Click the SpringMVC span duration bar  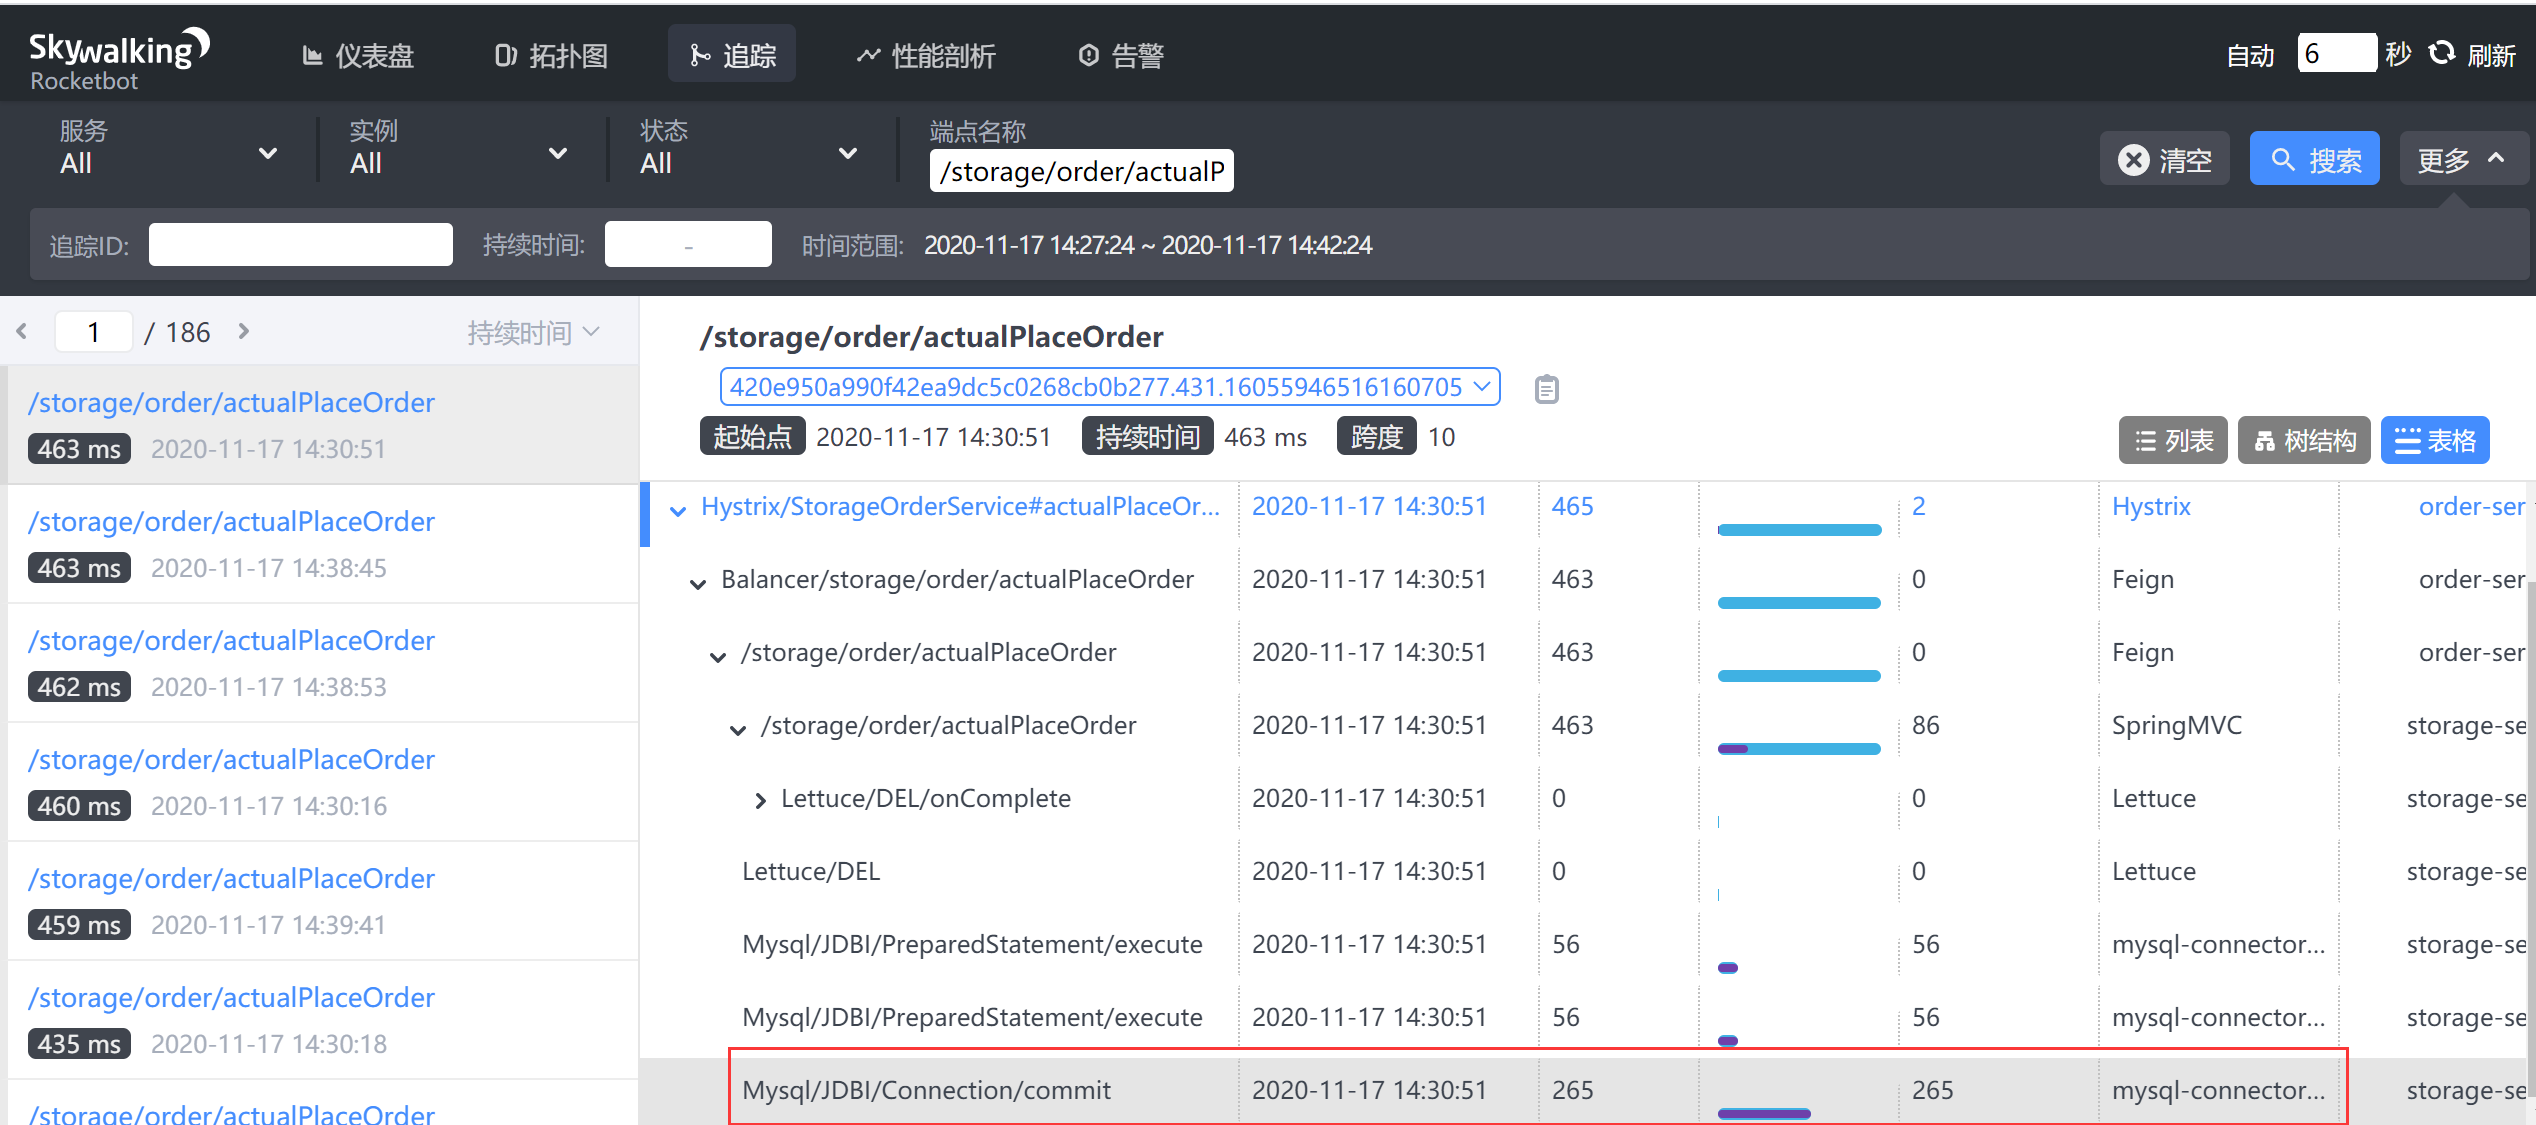click(1799, 748)
